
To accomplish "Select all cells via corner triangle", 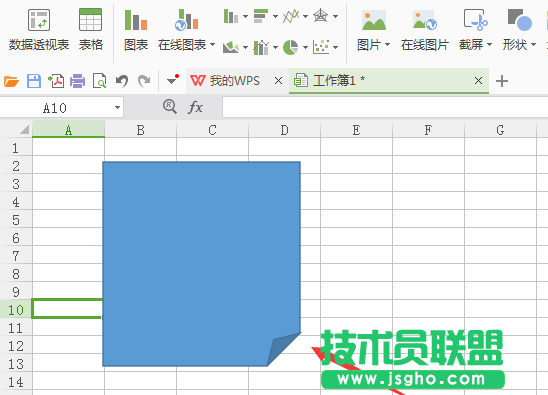I will coord(24,130).
